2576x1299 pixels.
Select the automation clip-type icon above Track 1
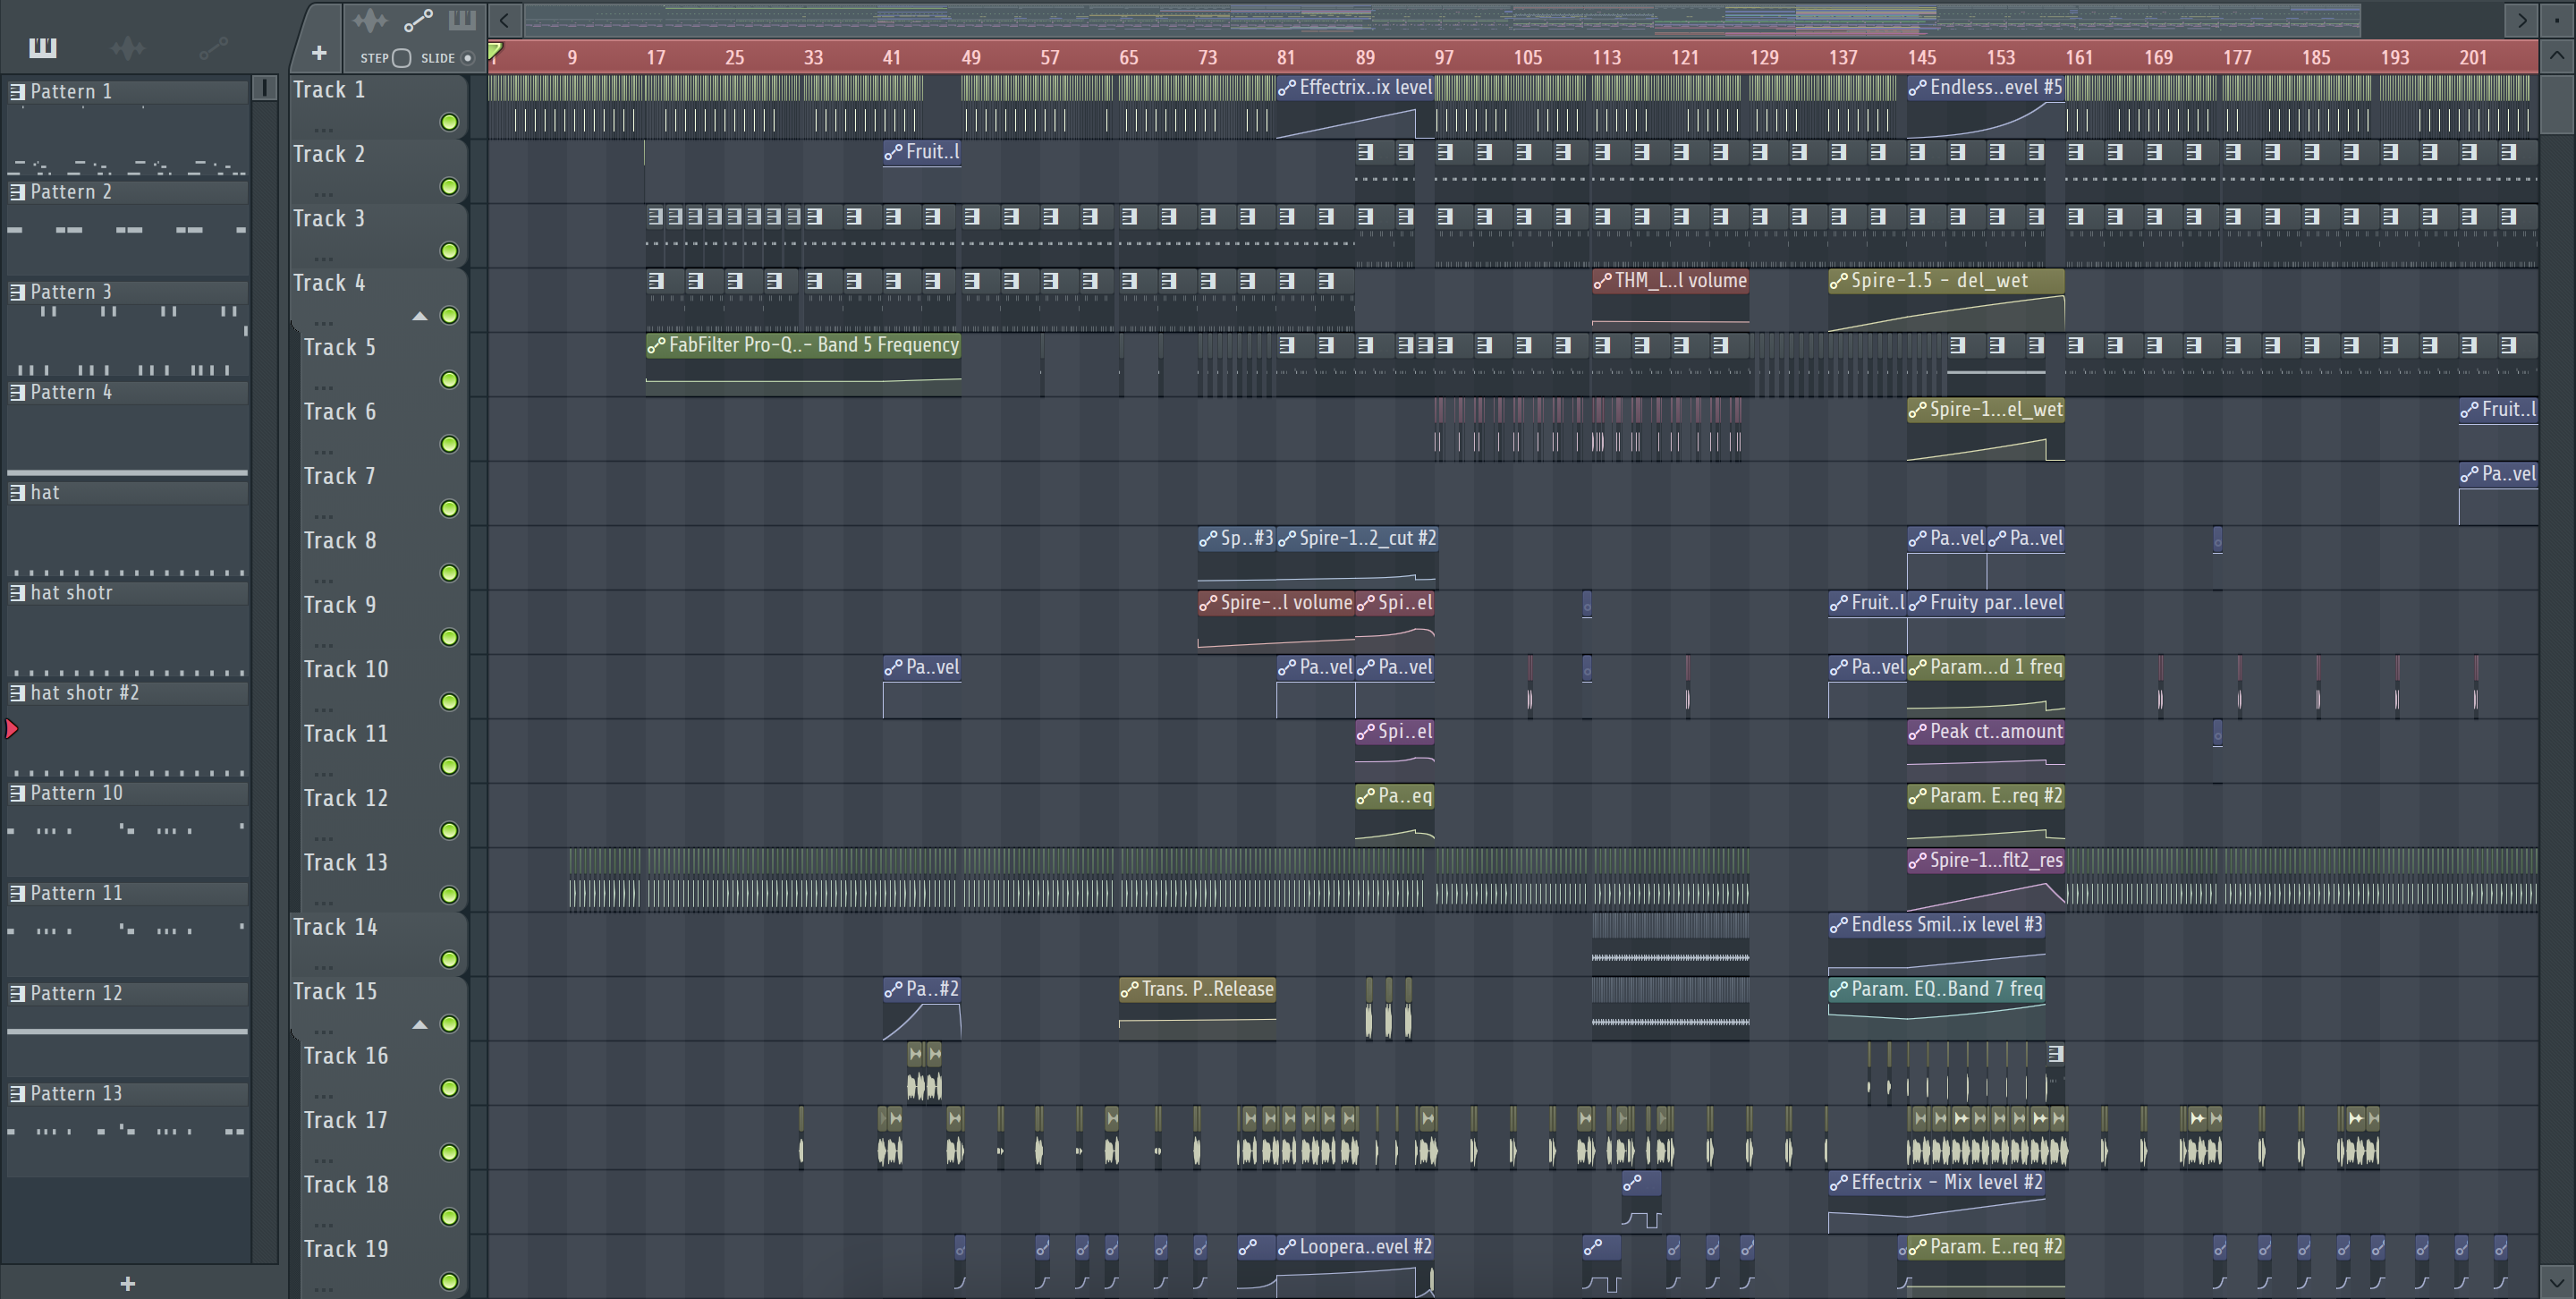[x=418, y=20]
